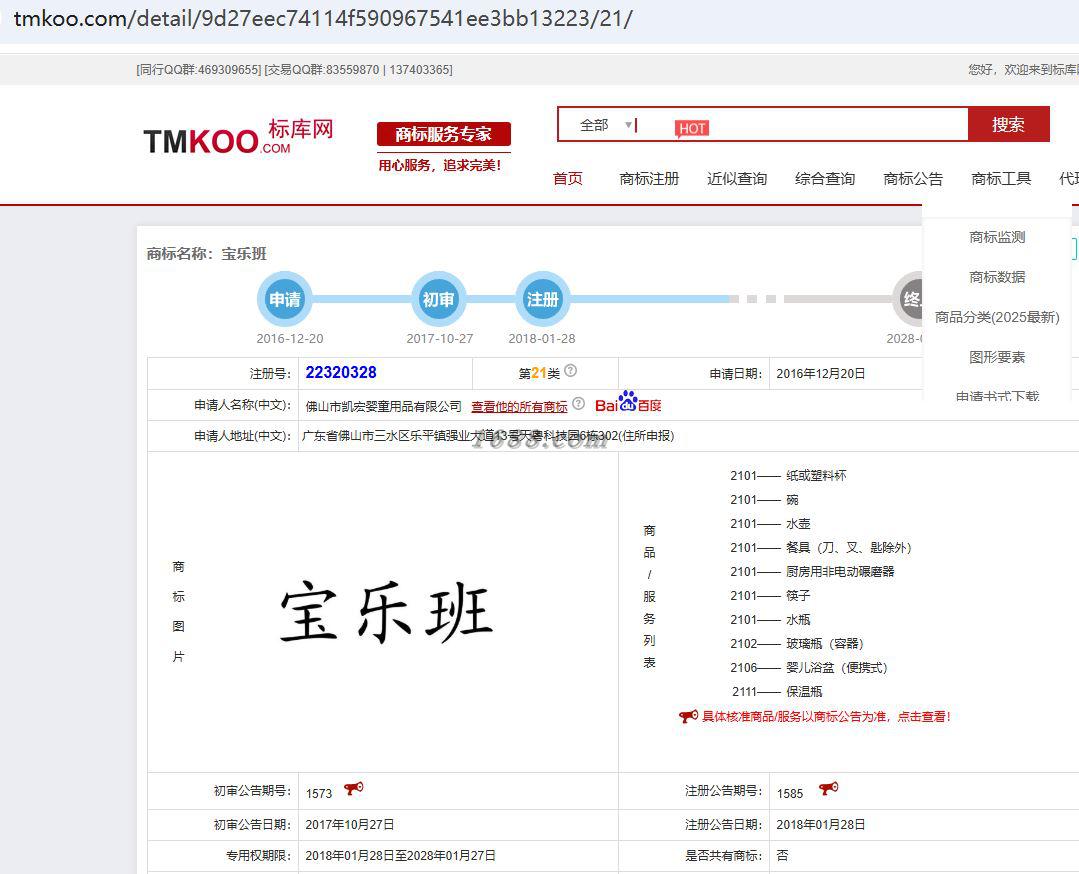
Task: Select 商标数据 from dropdown menu
Action: click(997, 277)
